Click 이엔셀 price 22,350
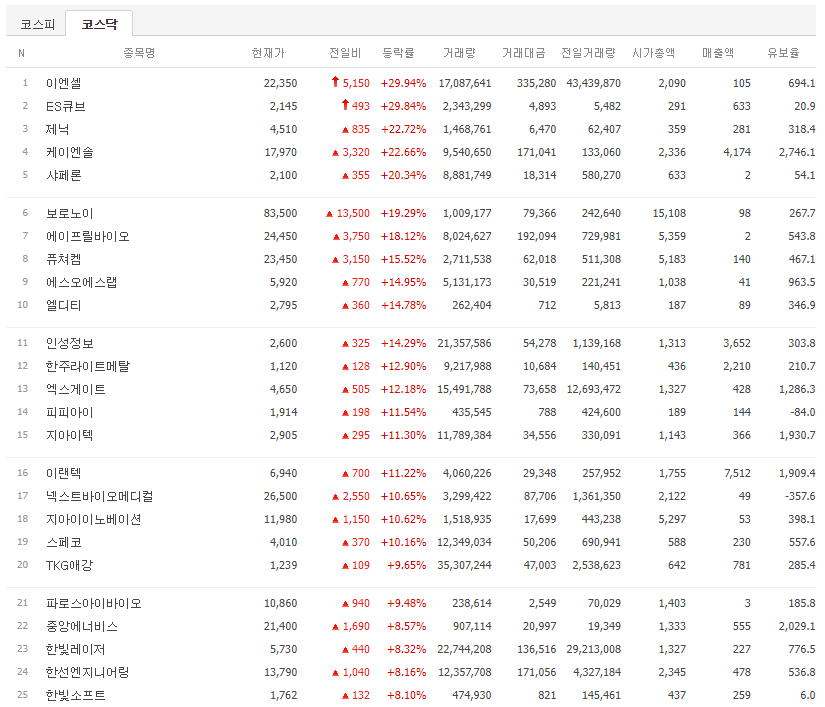This screenshot has width=825, height=707. point(280,83)
